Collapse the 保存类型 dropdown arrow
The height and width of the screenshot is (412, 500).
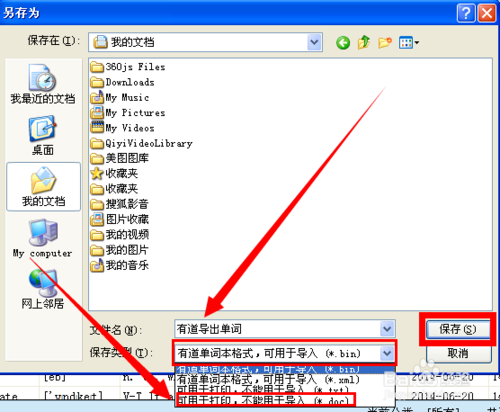(387, 353)
